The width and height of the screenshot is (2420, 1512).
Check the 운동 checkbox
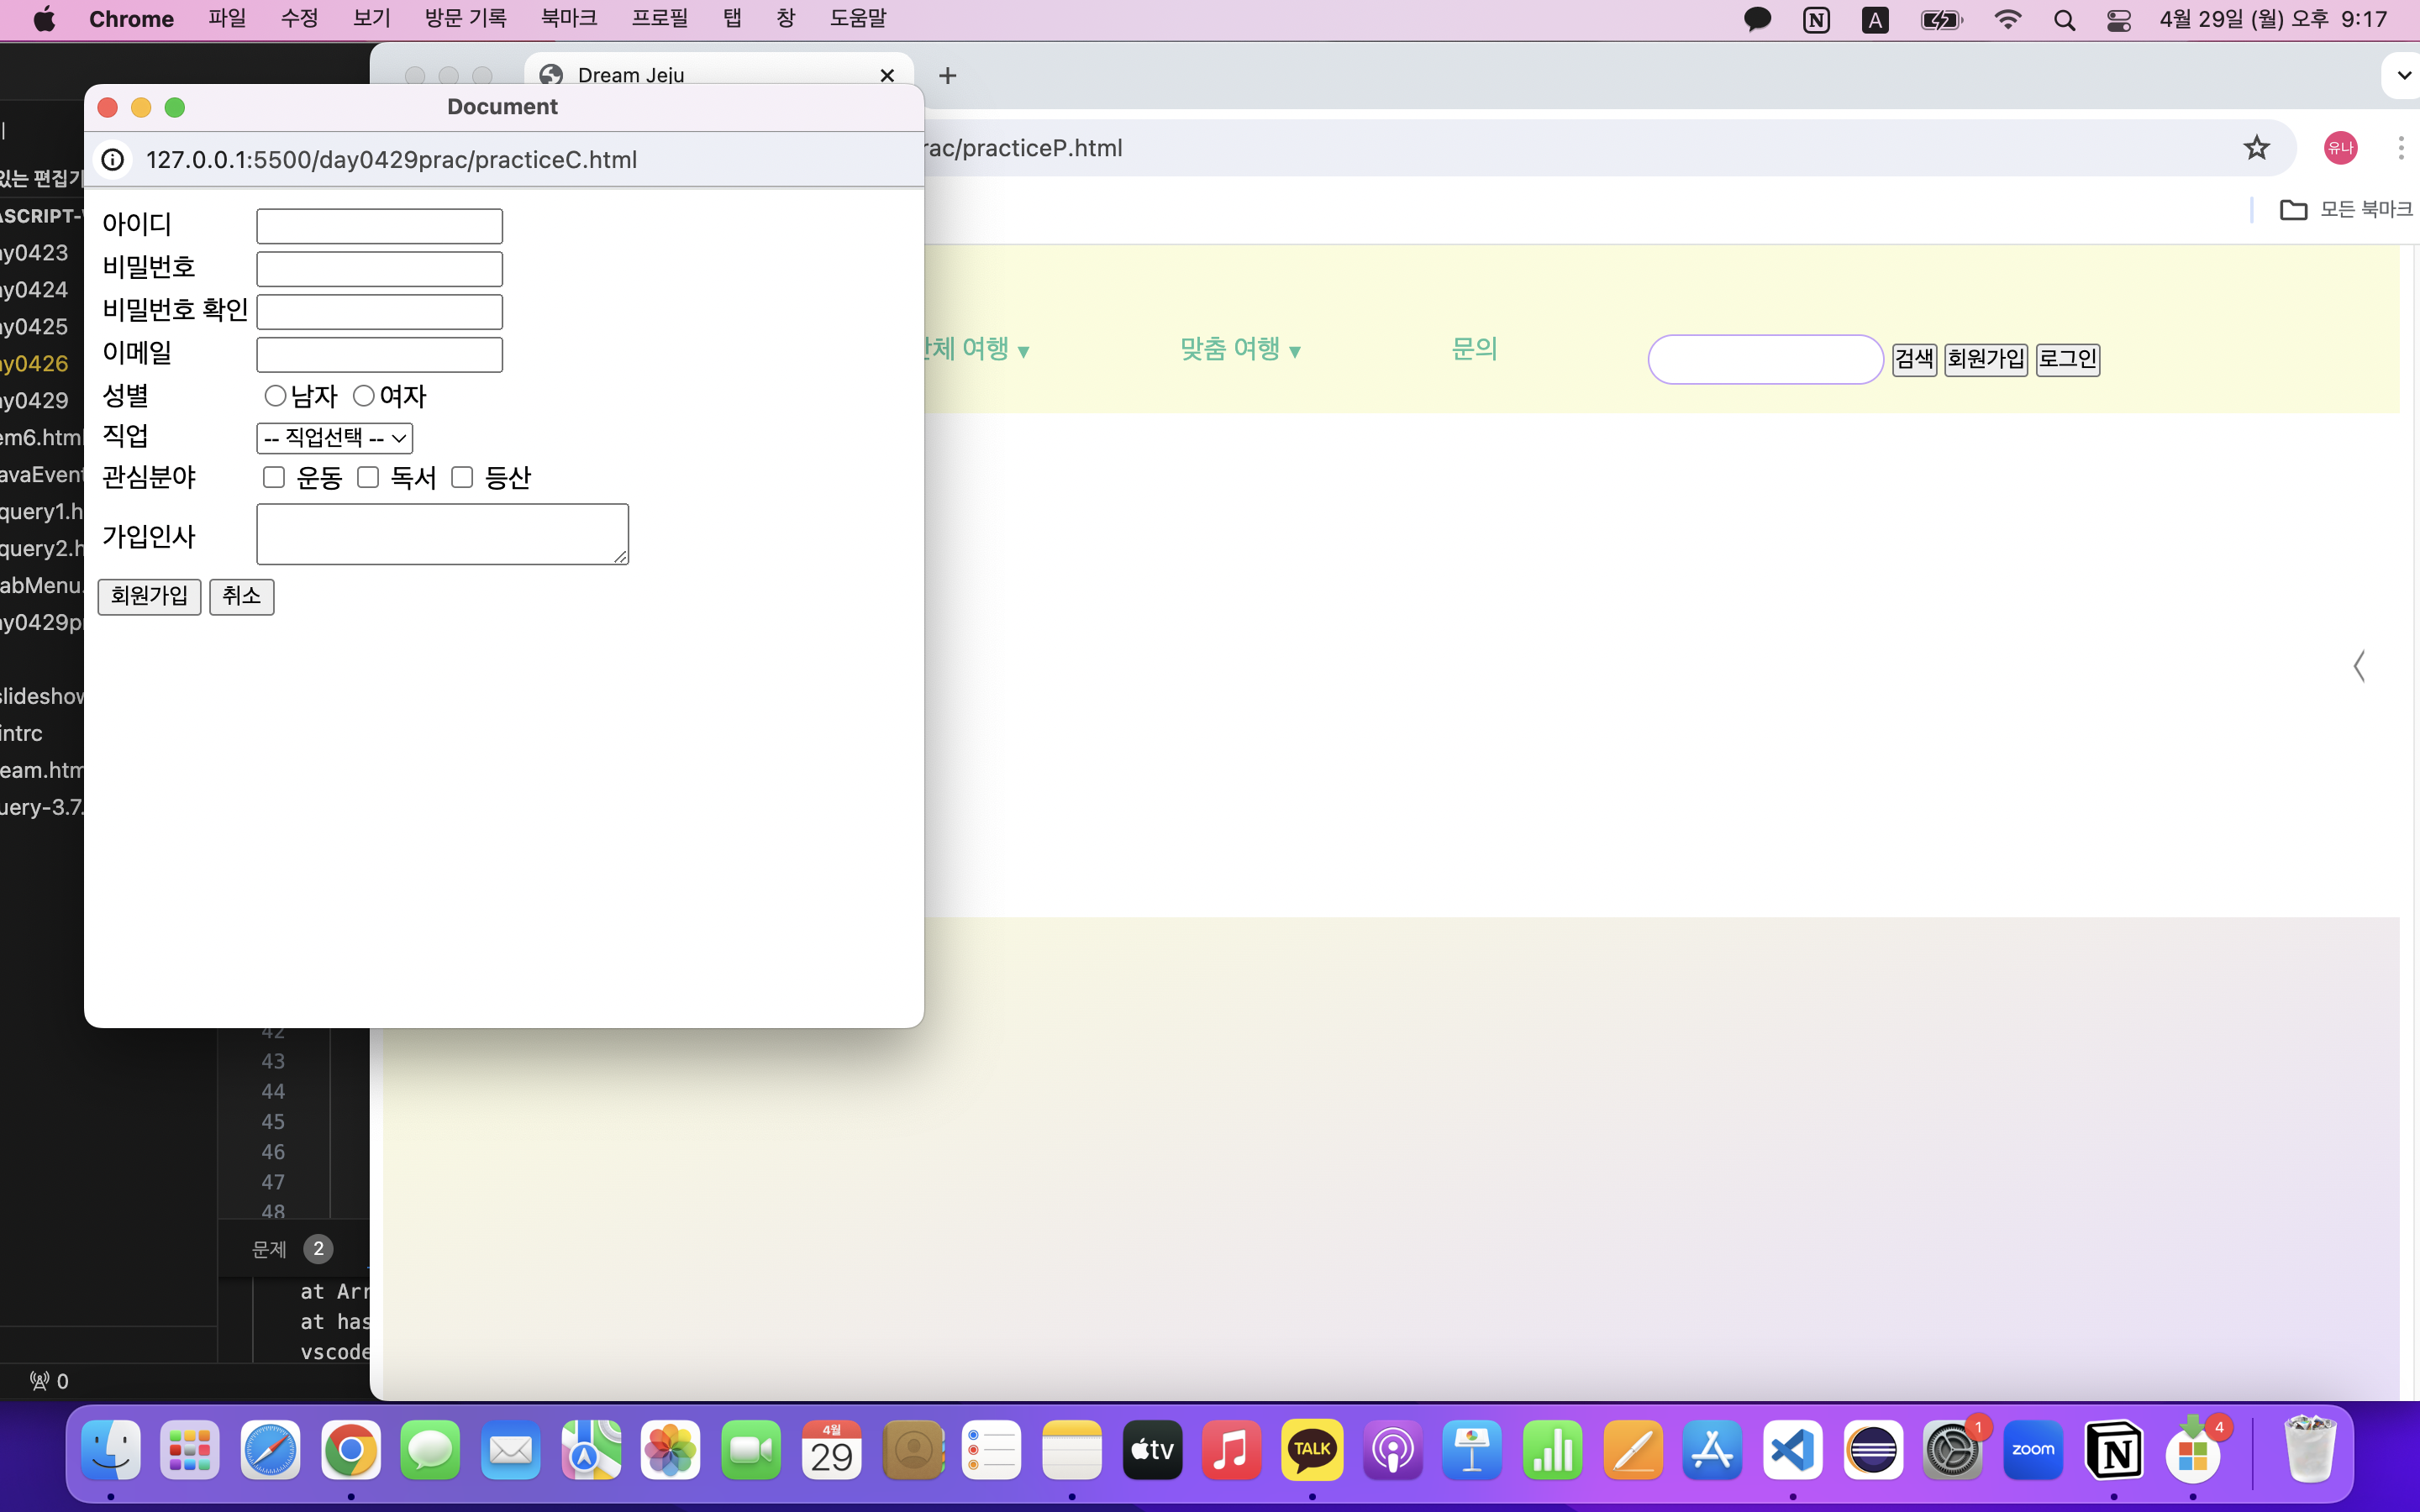(x=273, y=477)
